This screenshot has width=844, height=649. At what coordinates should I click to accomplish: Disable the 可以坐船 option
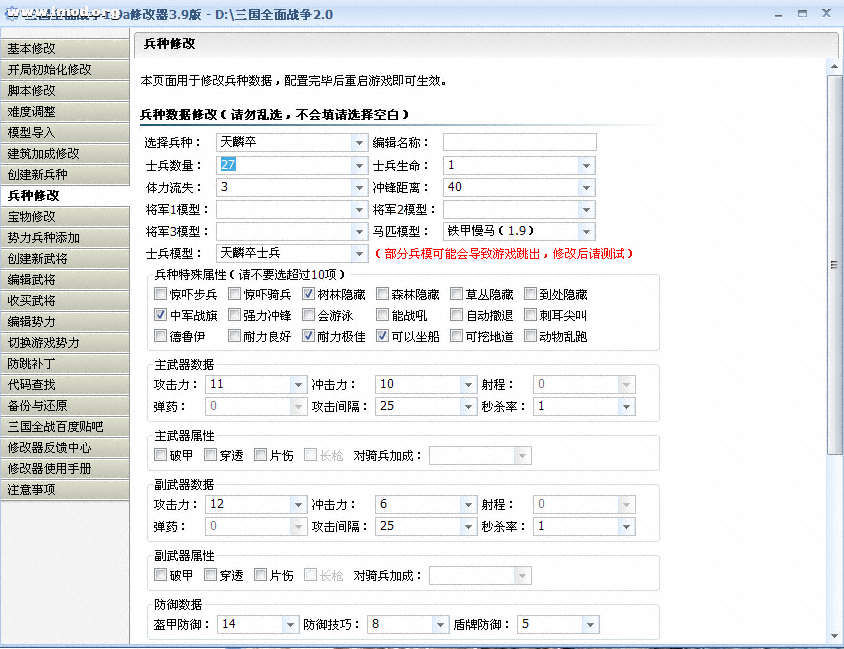[x=383, y=337]
